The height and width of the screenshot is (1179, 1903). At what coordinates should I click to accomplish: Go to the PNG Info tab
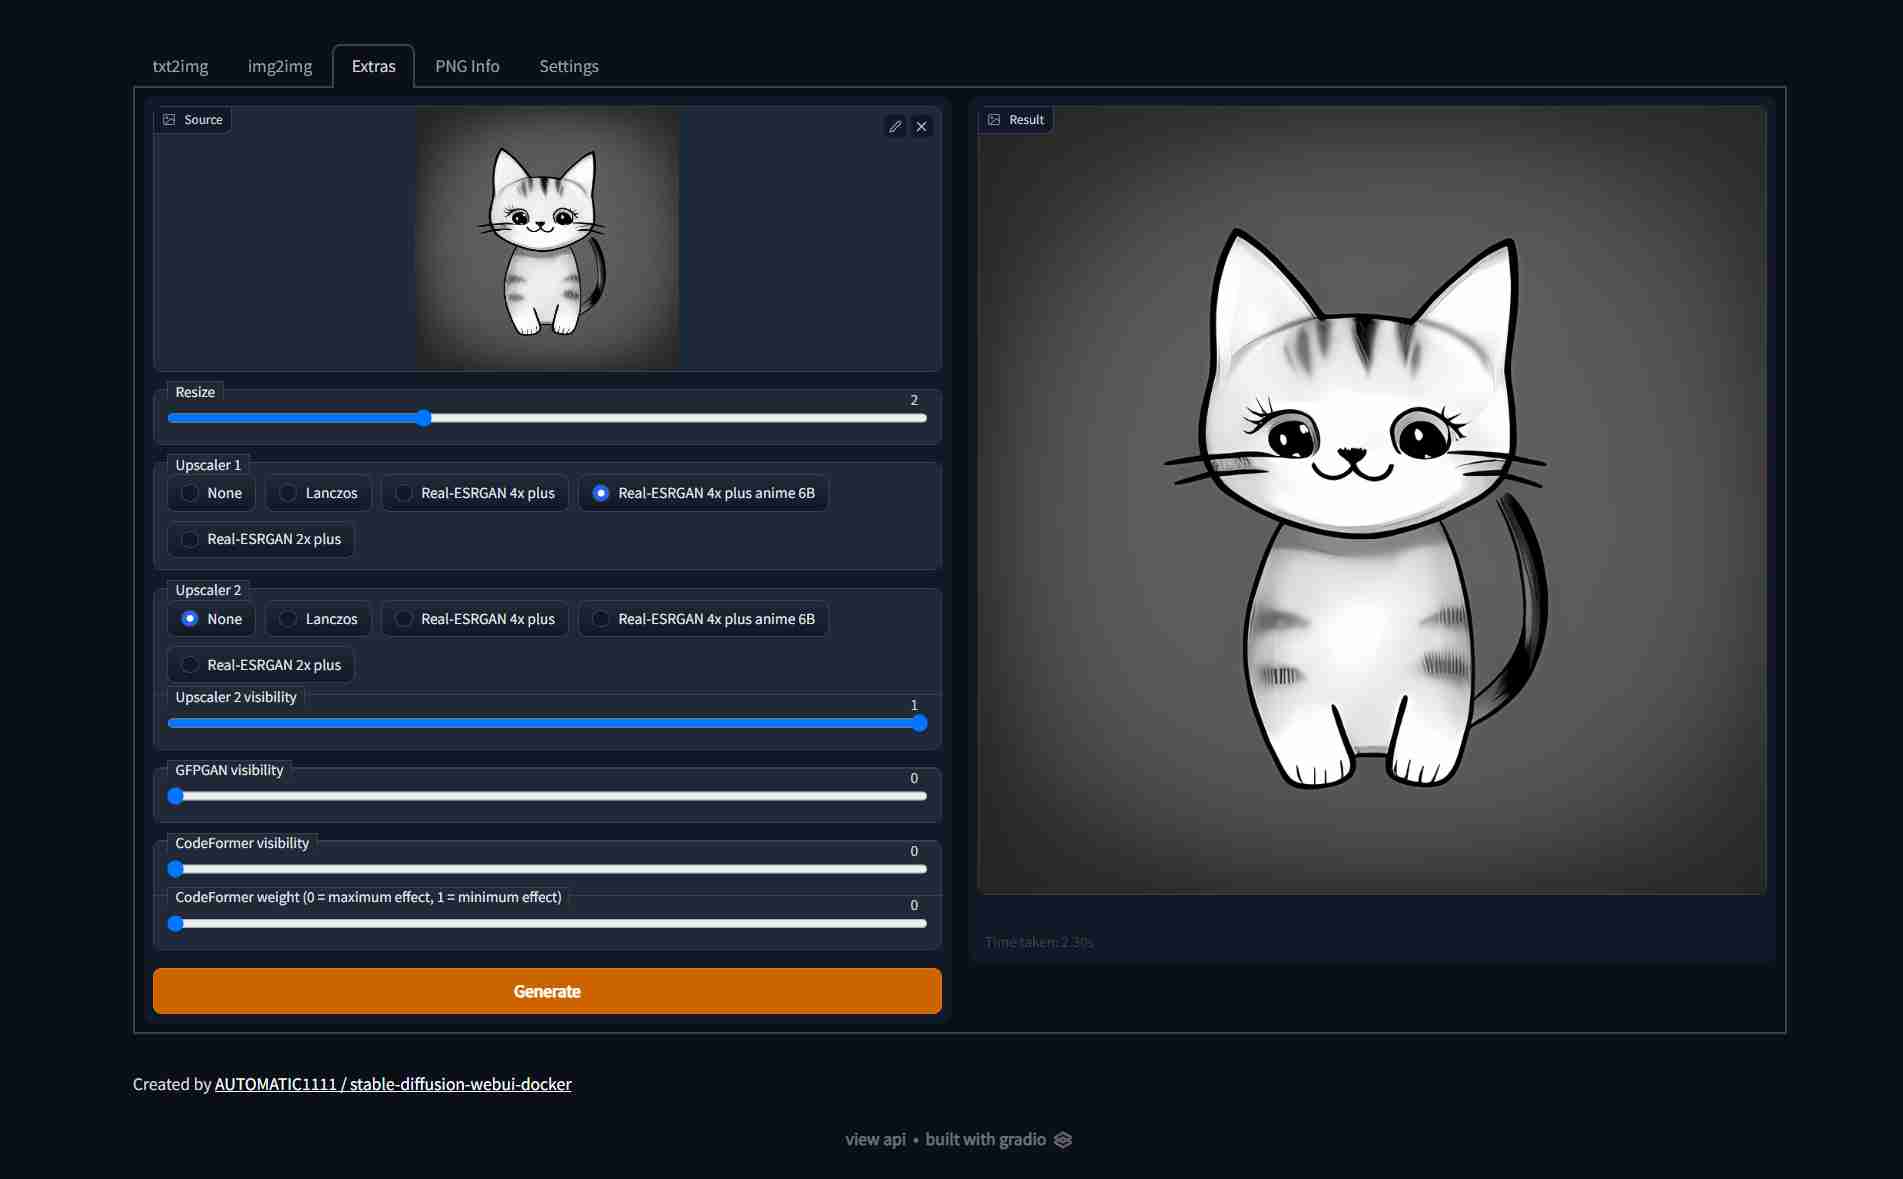pyautogui.click(x=467, y=66)
